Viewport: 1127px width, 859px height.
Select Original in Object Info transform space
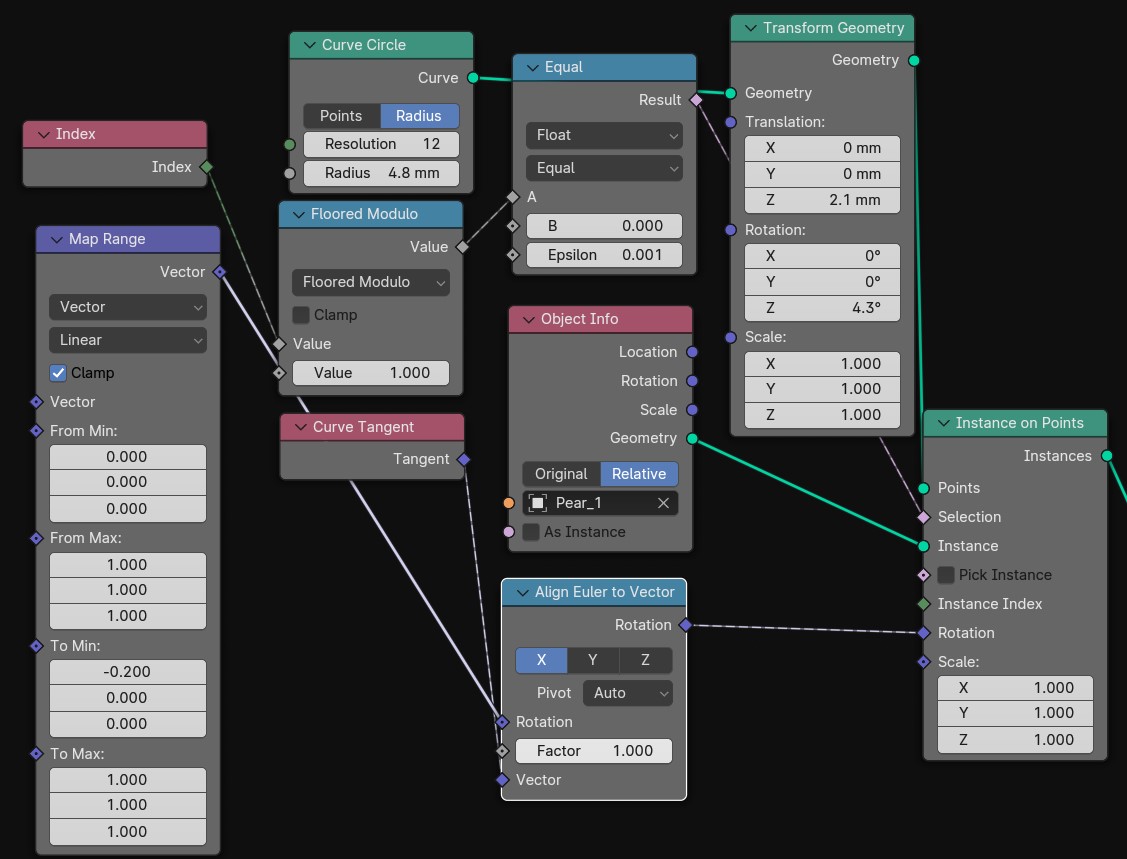tap(561, 474)
